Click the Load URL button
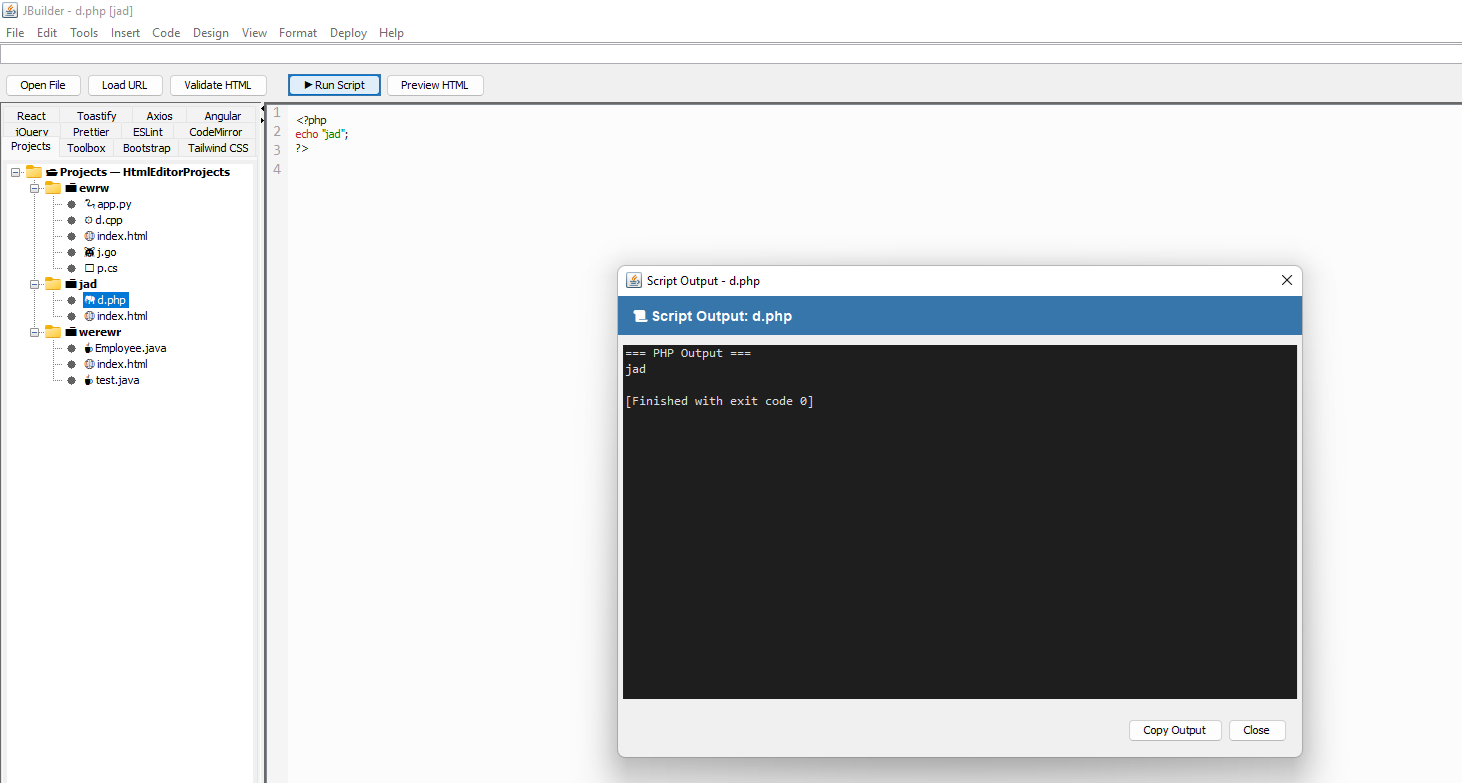Viewport: 1462px width, 783px height. (x=125, y=85)
